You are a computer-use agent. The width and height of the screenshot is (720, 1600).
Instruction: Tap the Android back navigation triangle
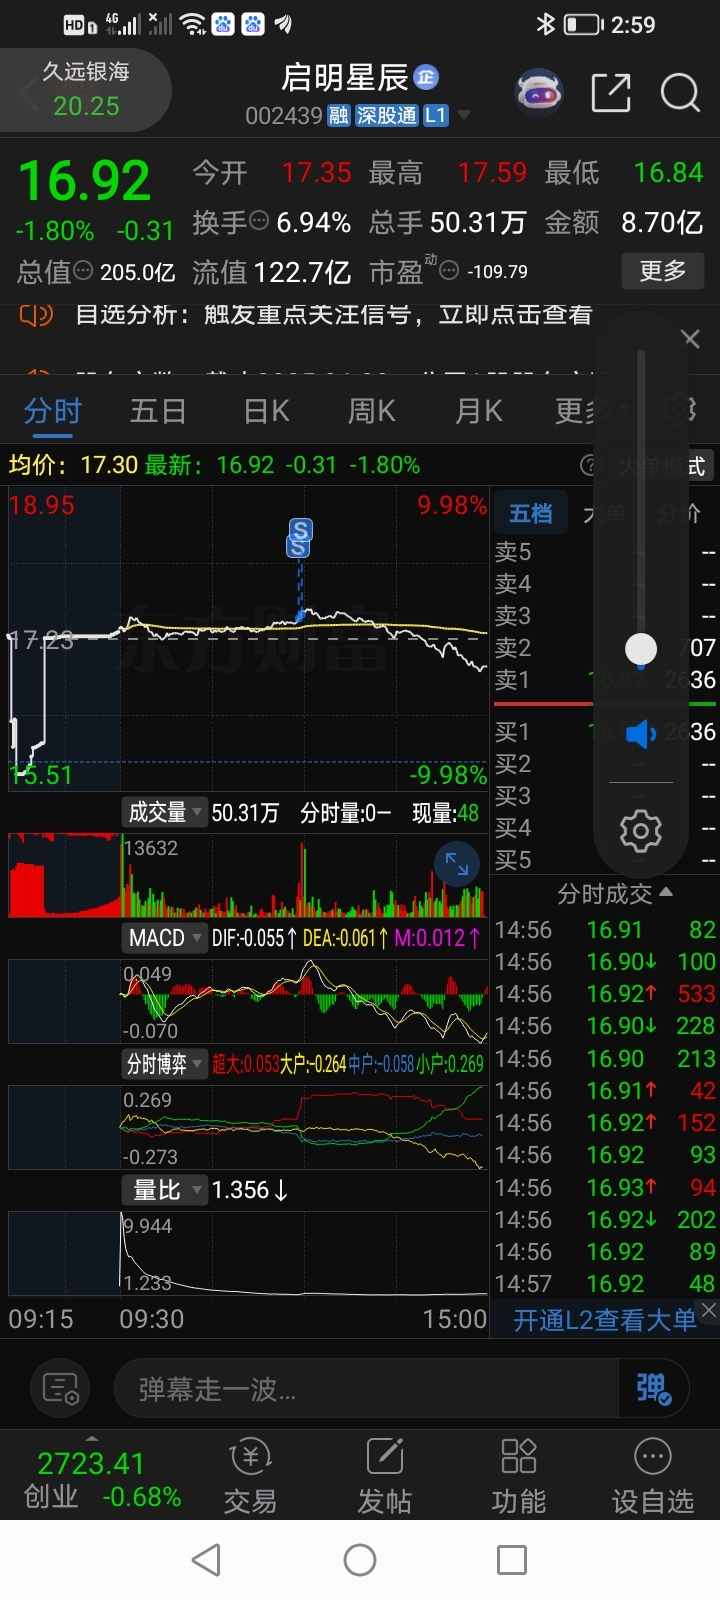(x=206, y=1560)
